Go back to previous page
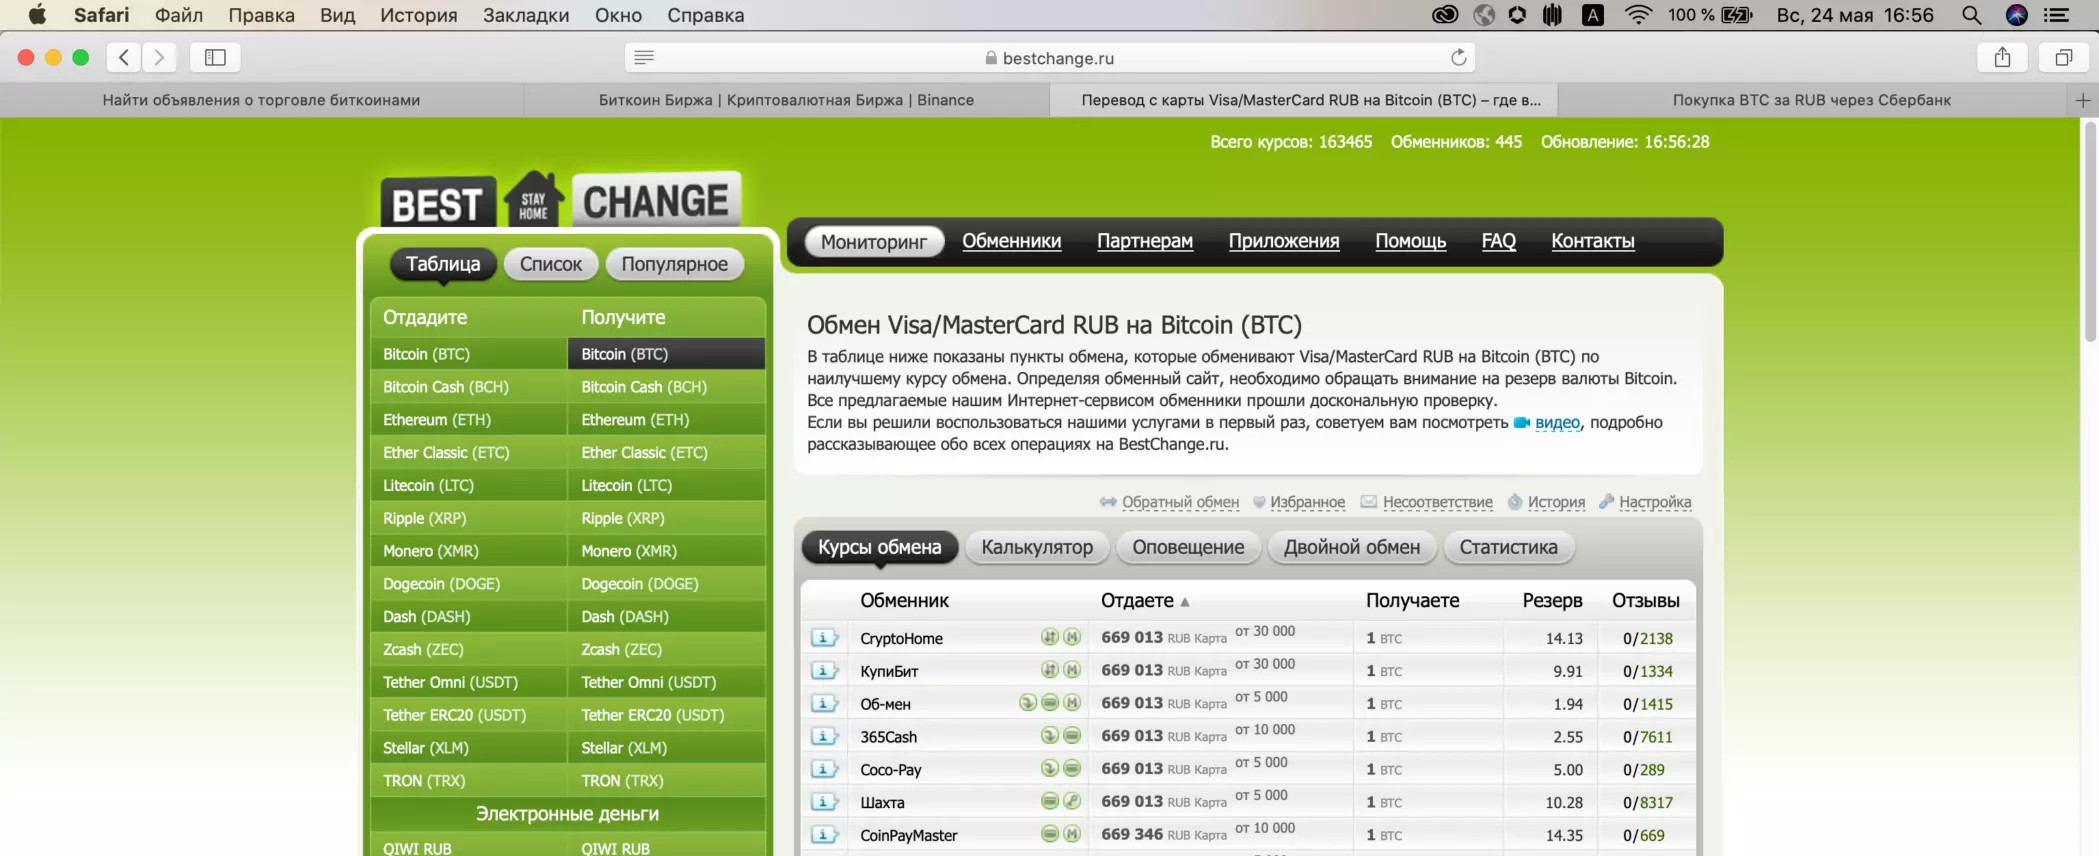Image resolution: width=2099 pixels, height=856 pixels. [x=124, y=57]
